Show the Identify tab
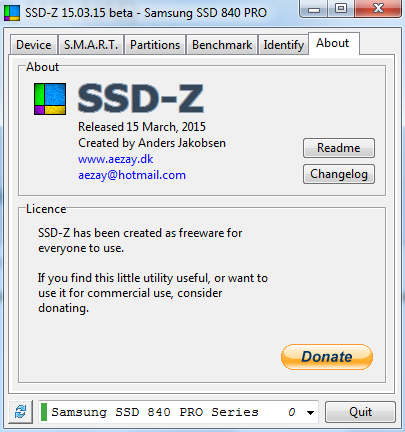This screenshot has width=405, height=432. point(284,45)
